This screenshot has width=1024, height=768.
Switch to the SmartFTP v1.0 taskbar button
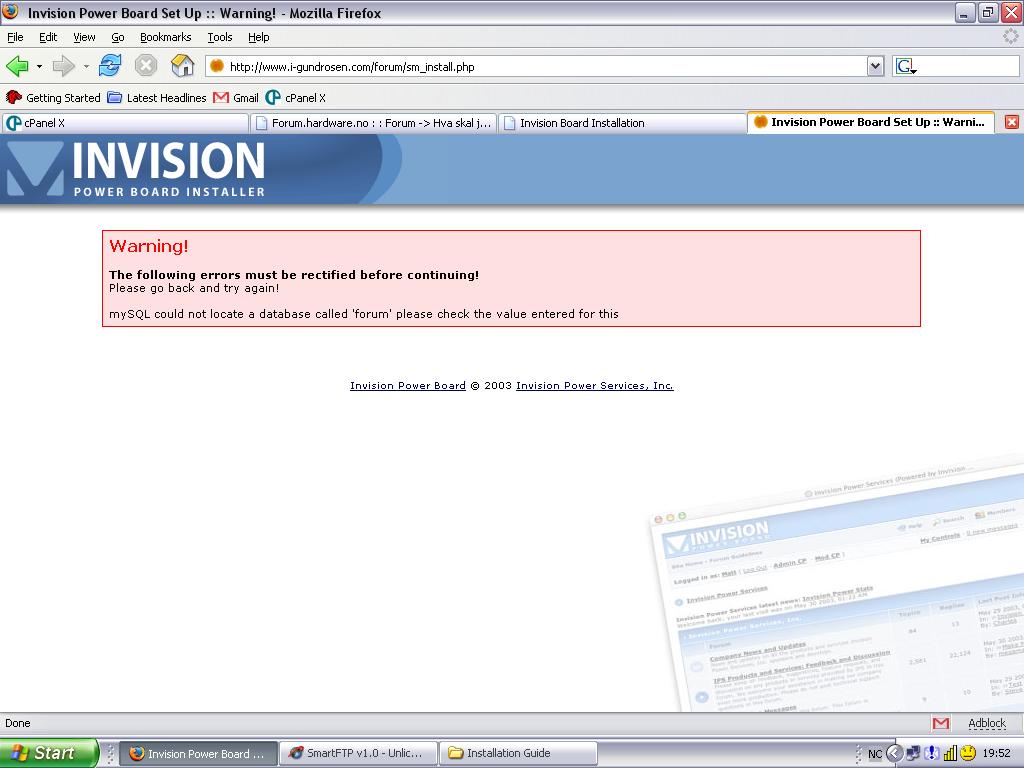357,753
